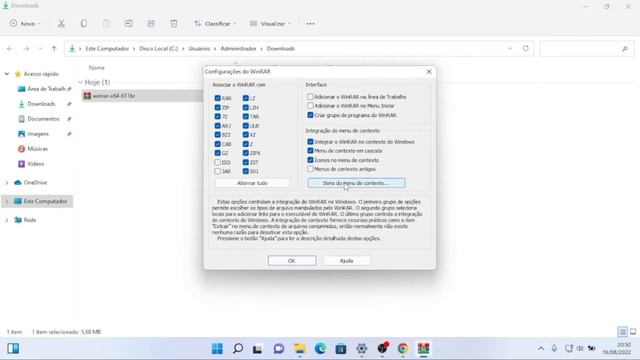Select Este Computador in sidebar
The width and height of the screenshot is (640, 360).
[x=38, y=201]
